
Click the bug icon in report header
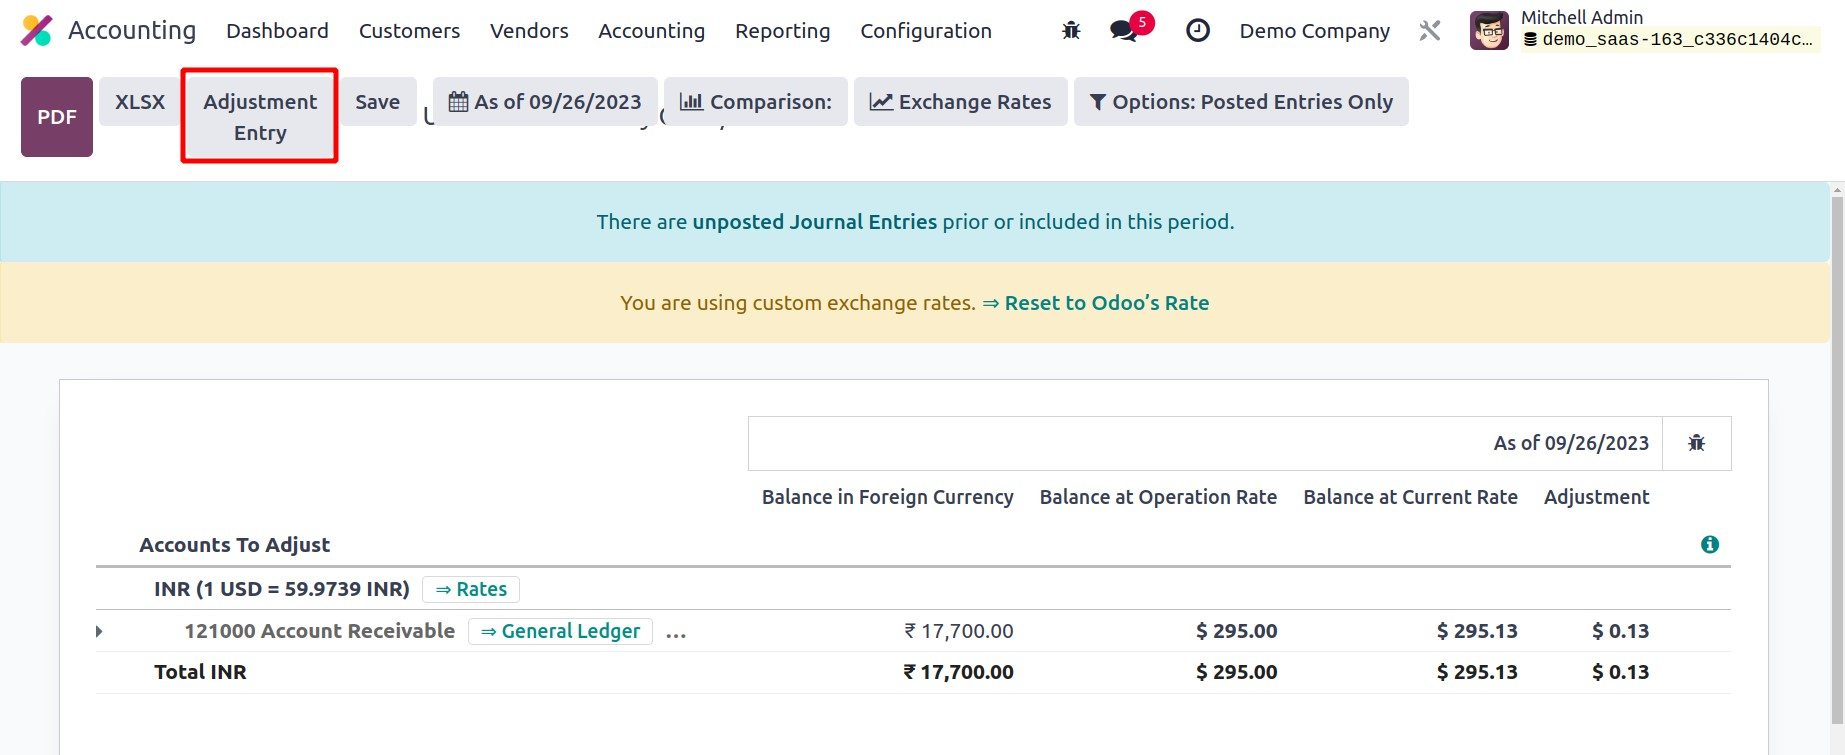[x=1696, y=443]
